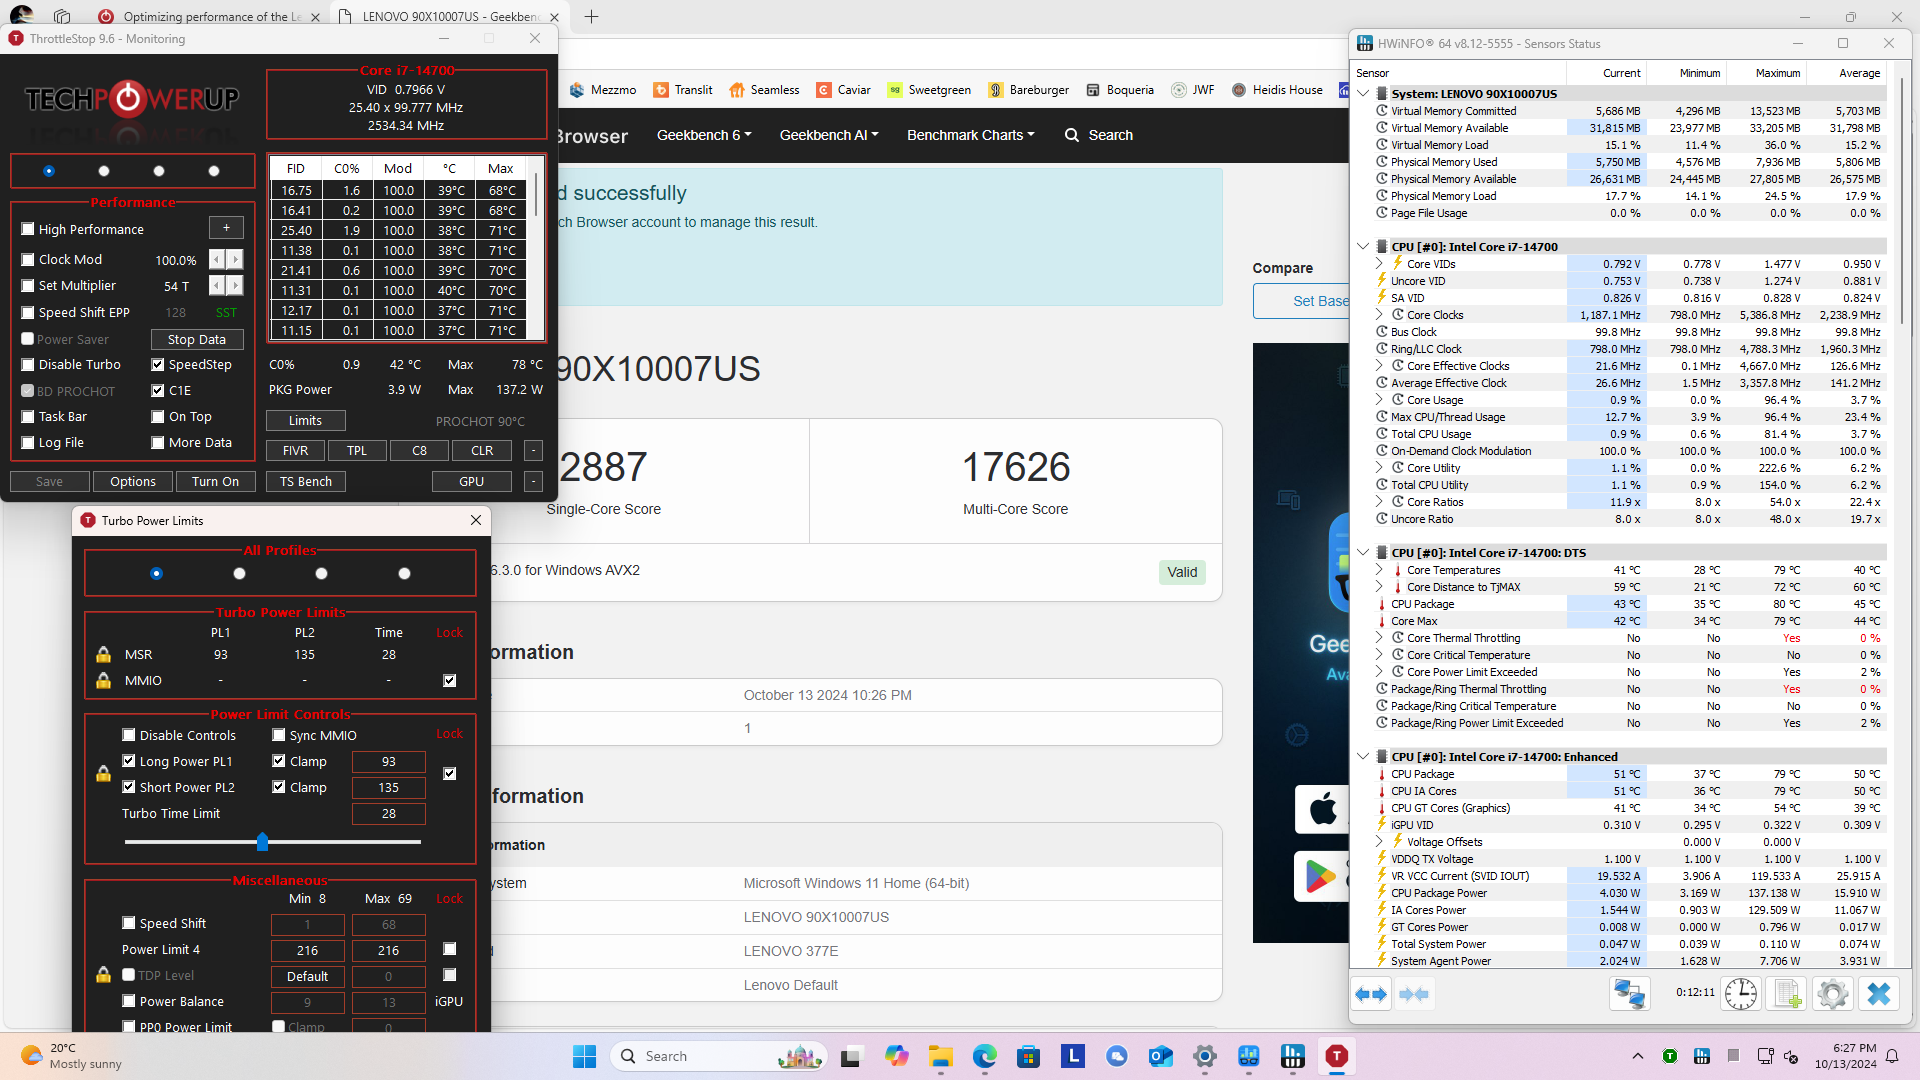Click Maximum column header in HWiNFO
1920x1080 pixels.
click(1778, 73)
